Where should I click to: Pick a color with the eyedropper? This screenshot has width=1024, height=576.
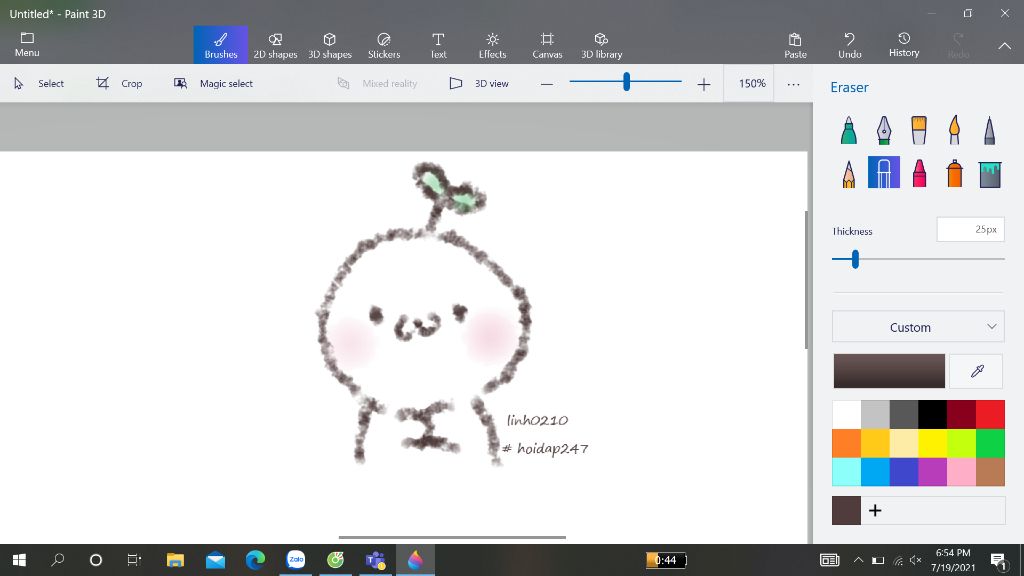(976, 371)
